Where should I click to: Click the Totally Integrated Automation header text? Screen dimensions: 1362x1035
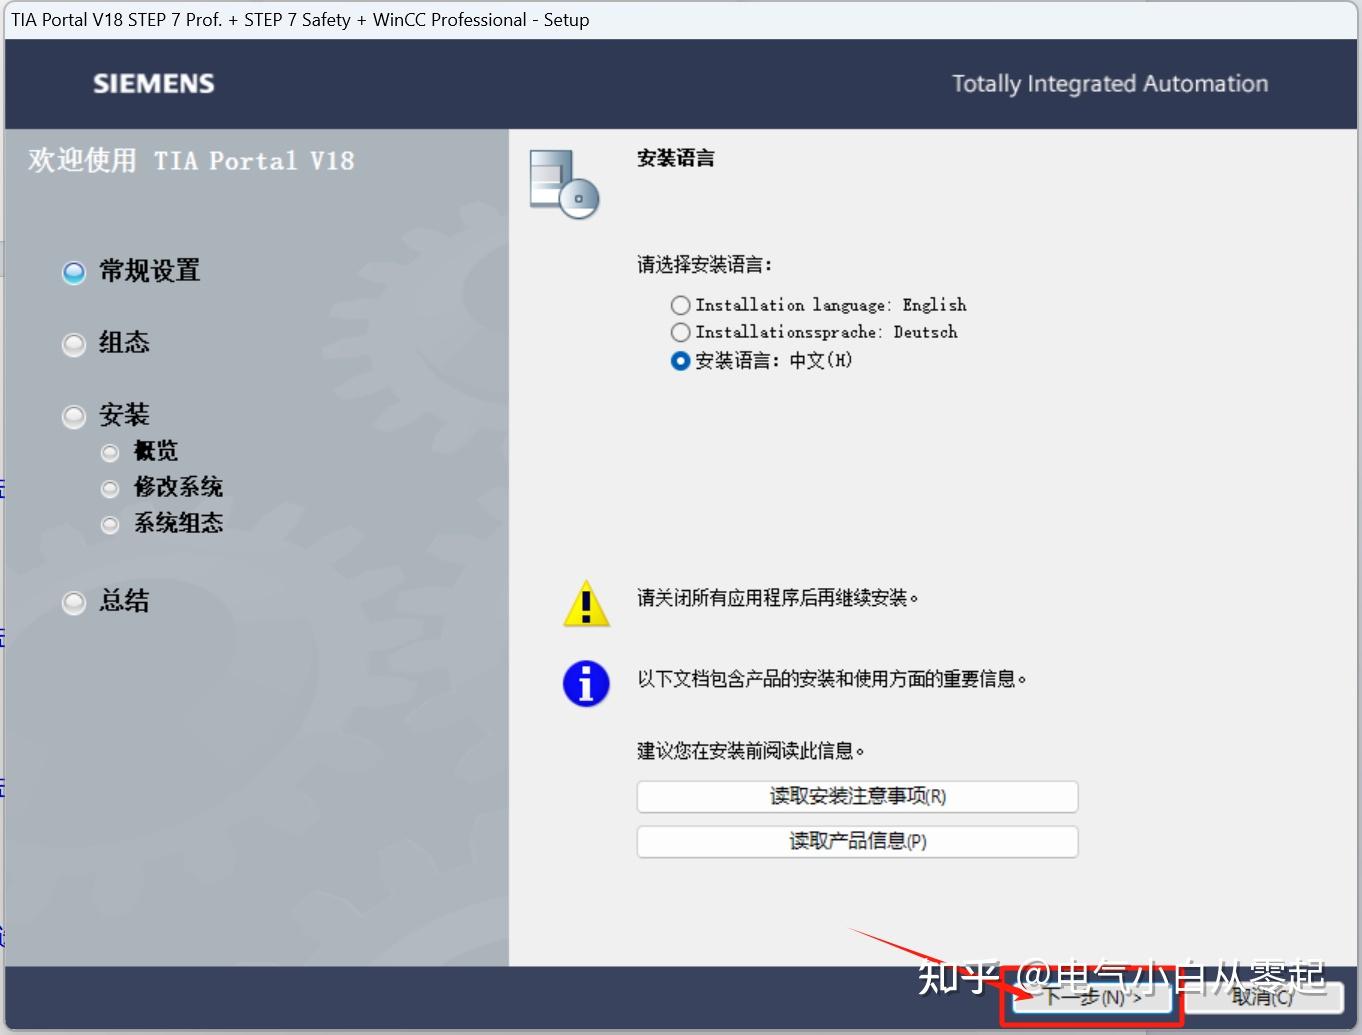coord(1110,83)
